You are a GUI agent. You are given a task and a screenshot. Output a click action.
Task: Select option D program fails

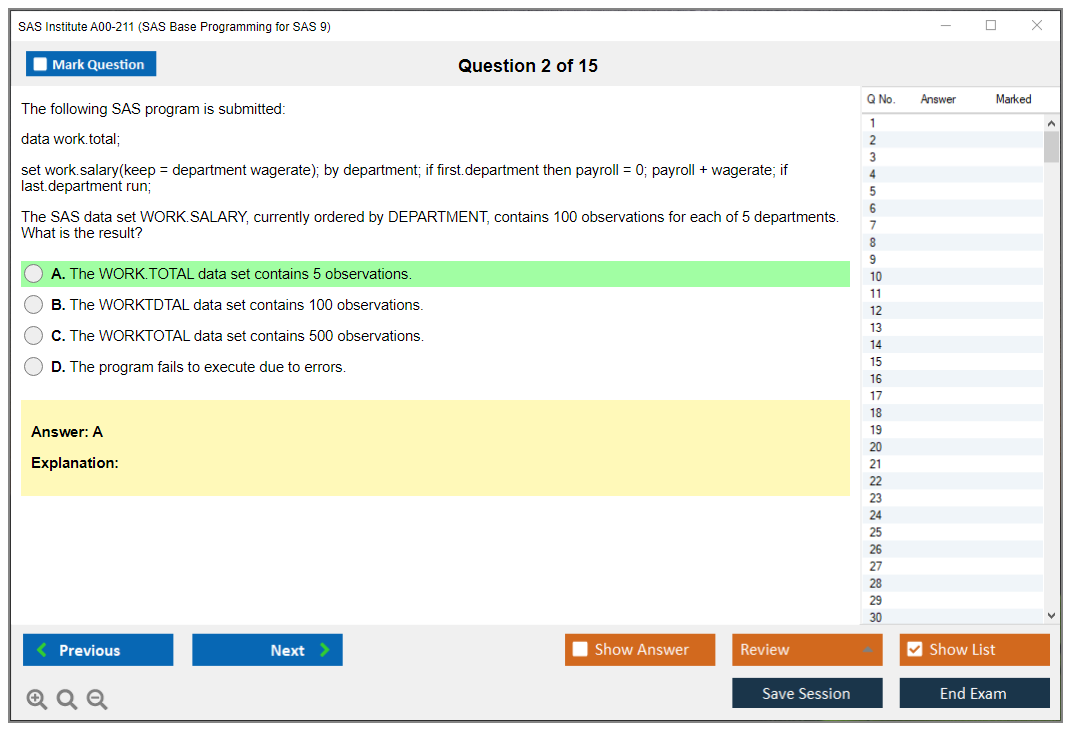[34, 367]
